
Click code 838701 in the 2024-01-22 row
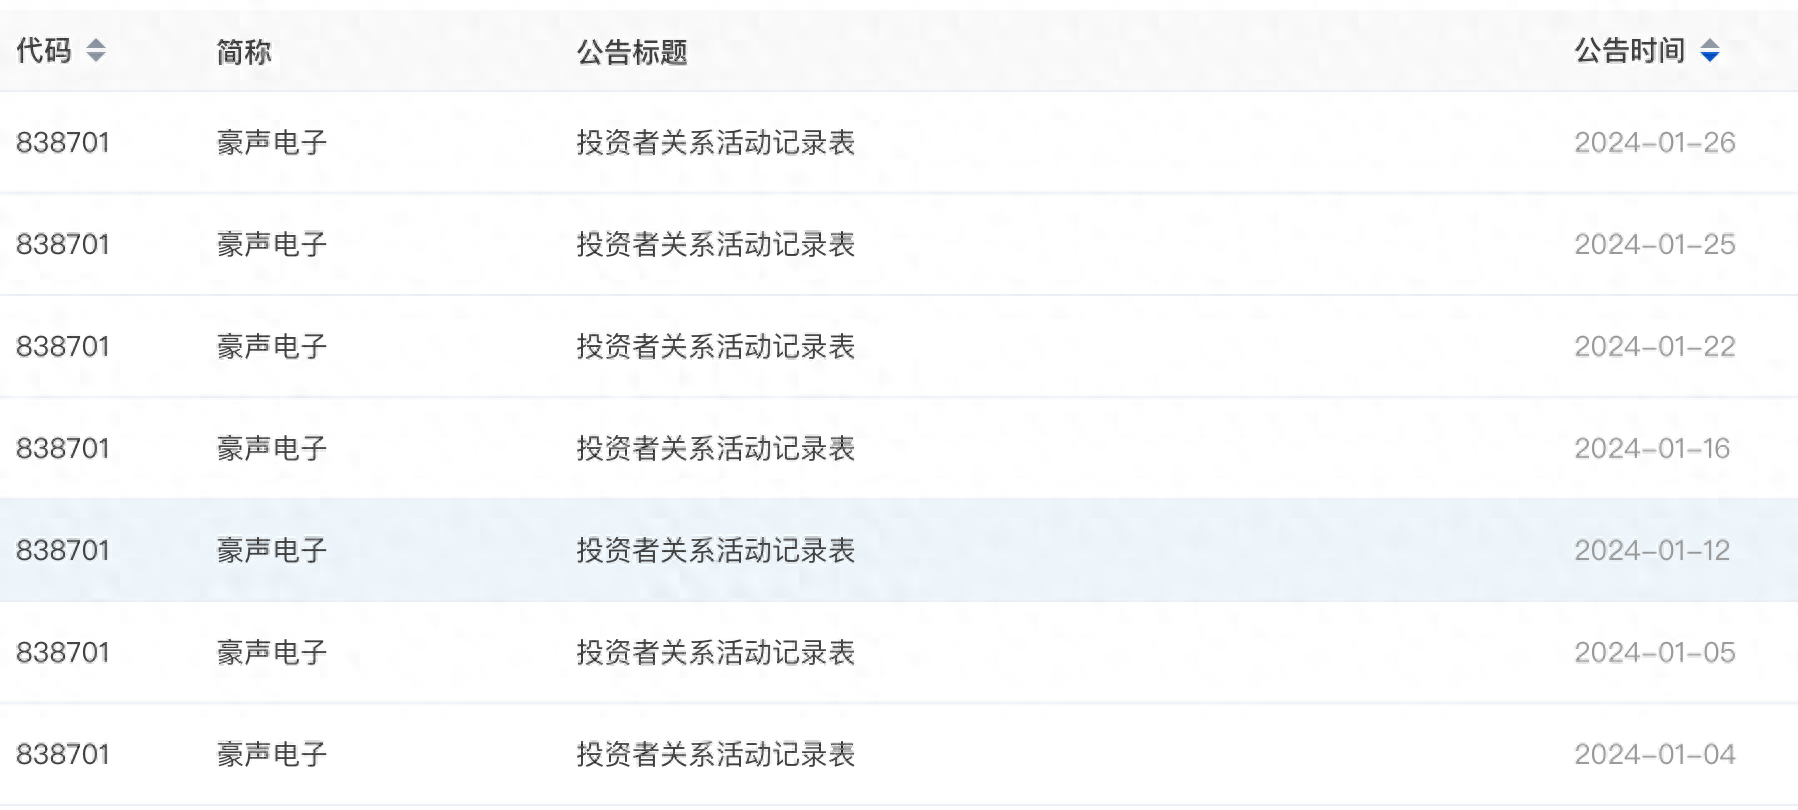pos(63,347)
